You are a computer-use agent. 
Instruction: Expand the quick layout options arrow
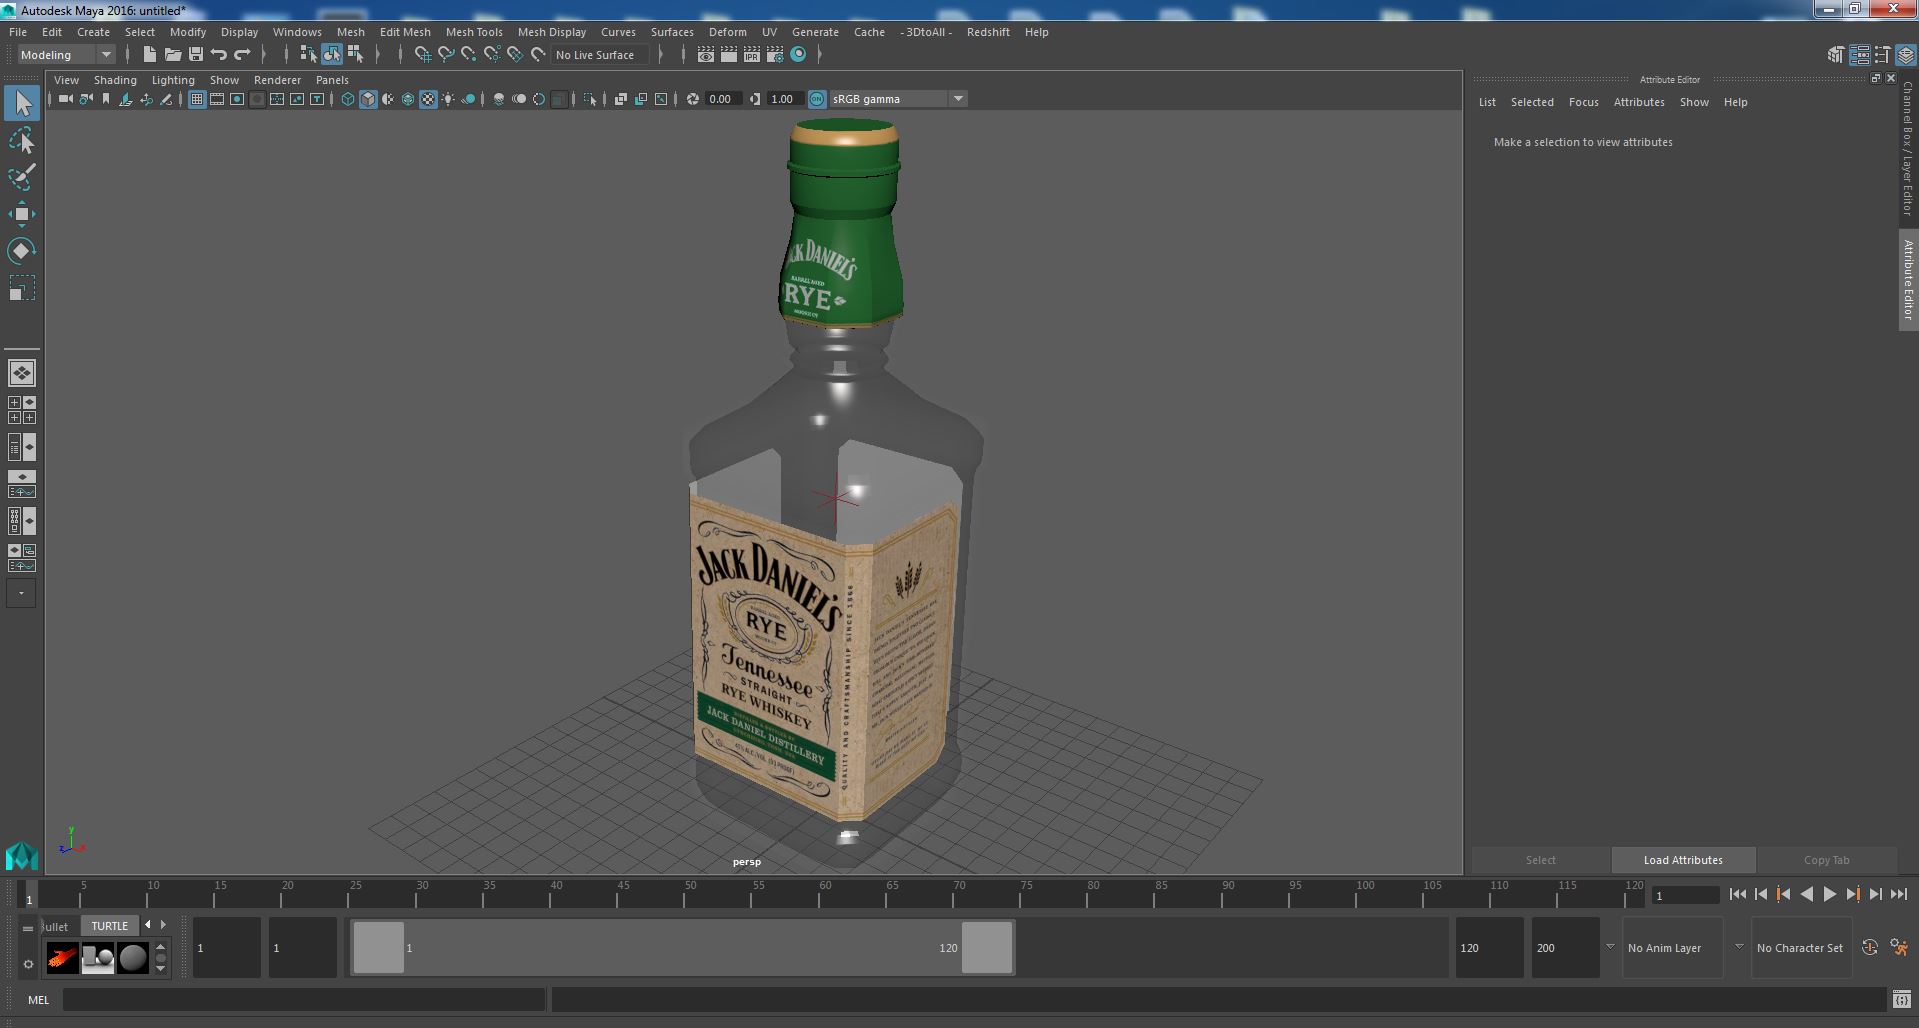pos(22,593)
